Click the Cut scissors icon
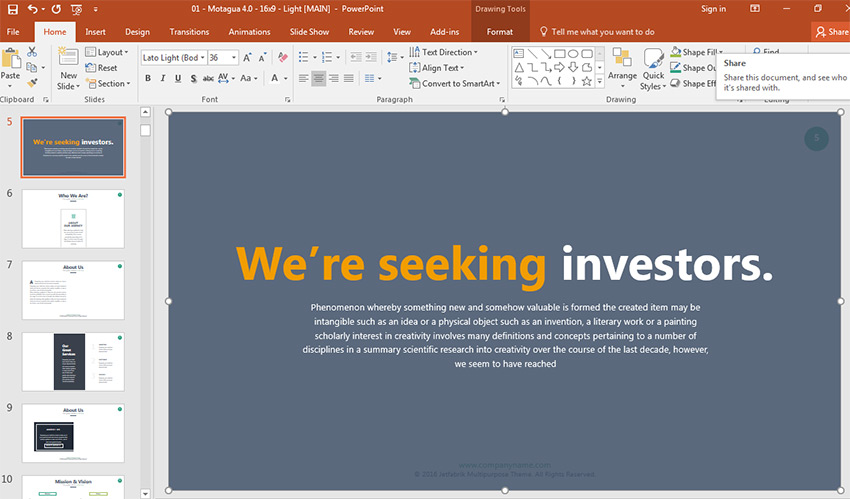The image size is (850, 499). [32, 52]
